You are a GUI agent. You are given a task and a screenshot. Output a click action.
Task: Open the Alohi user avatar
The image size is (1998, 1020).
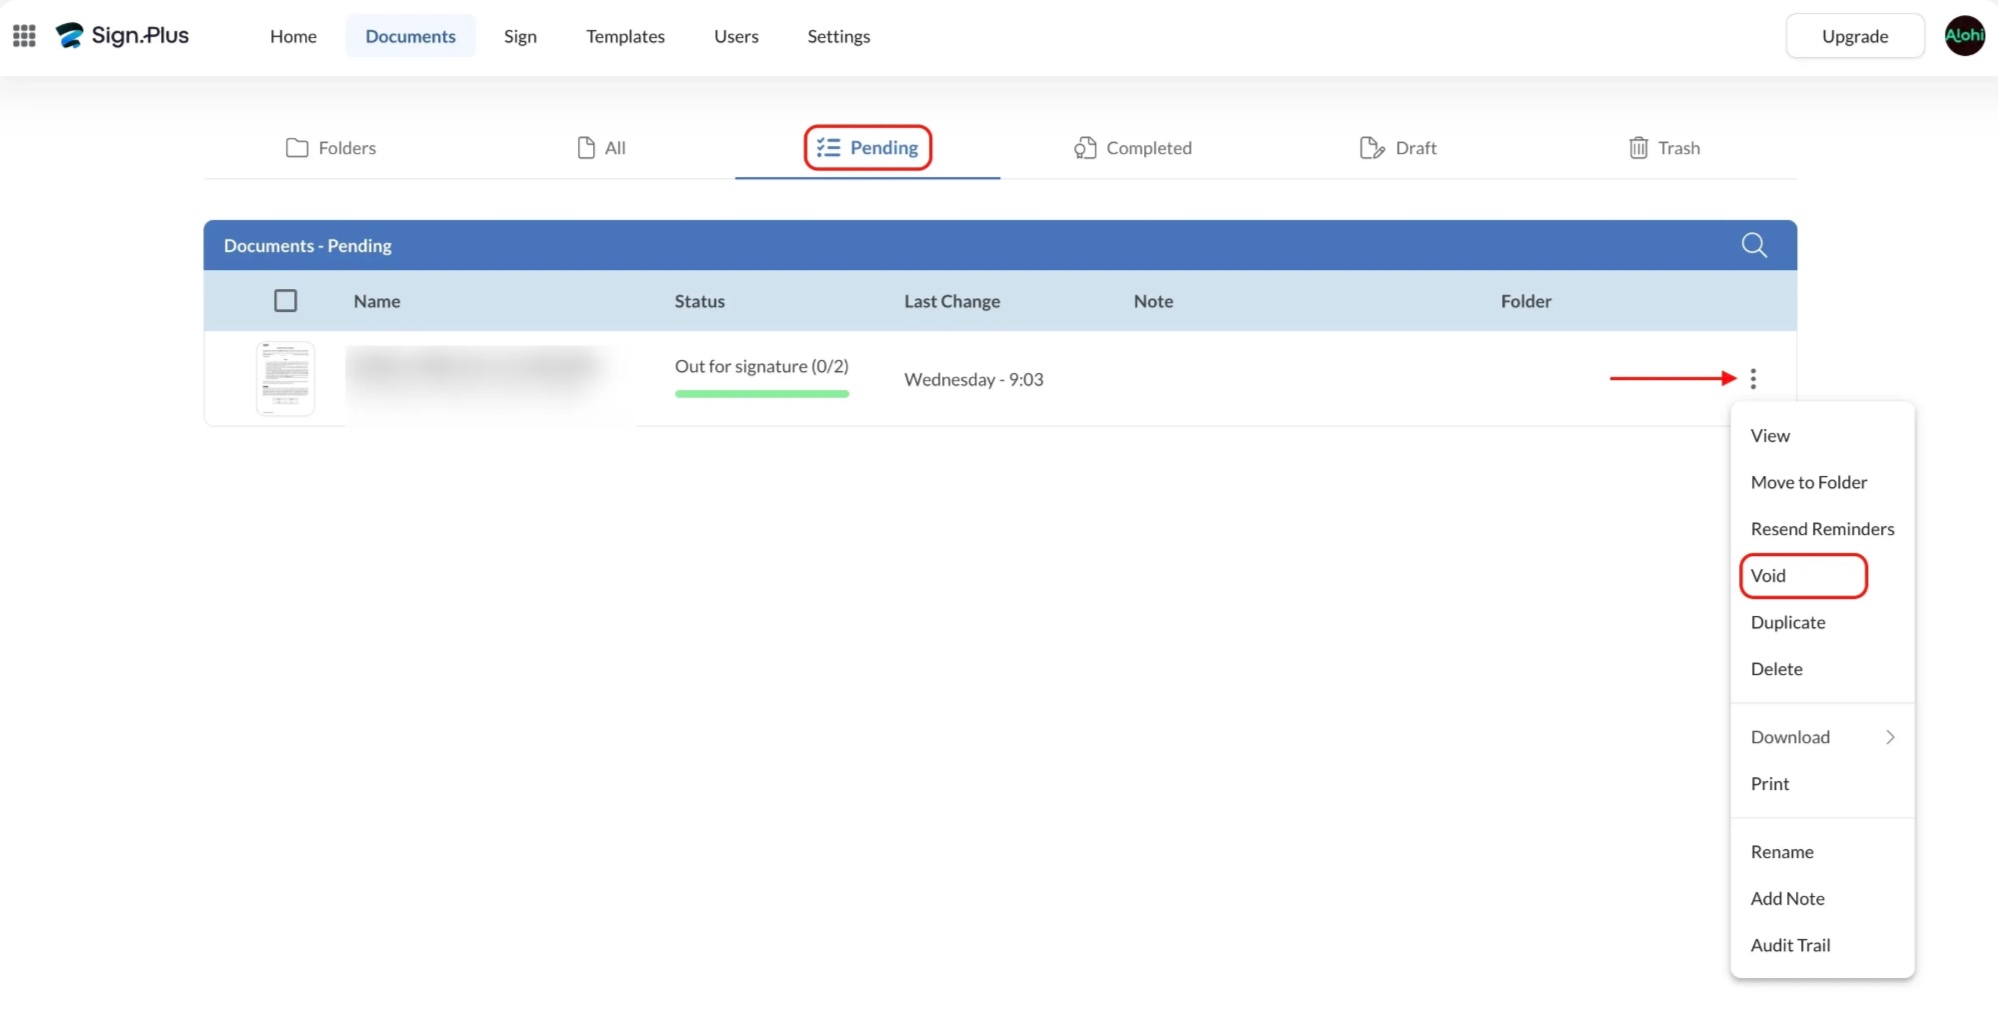(x=1963, y=36)
